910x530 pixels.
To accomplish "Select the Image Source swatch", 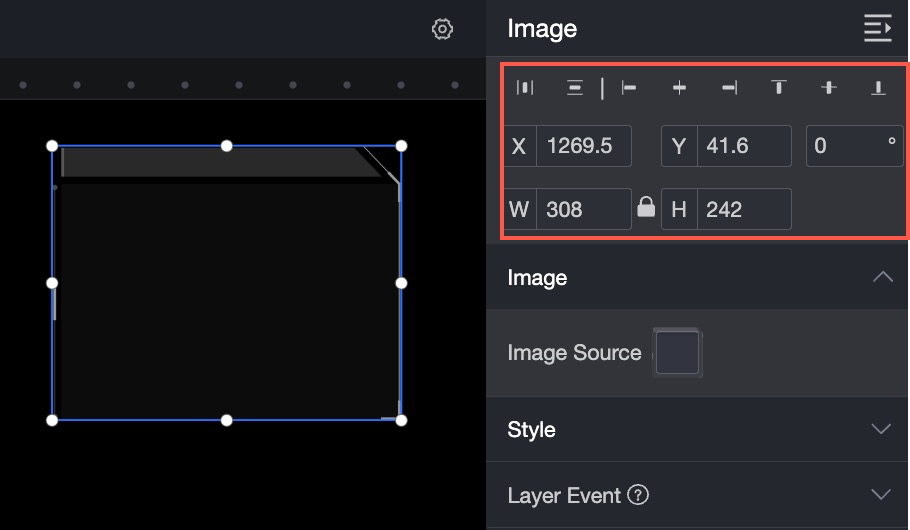I will tap(677, 352).
